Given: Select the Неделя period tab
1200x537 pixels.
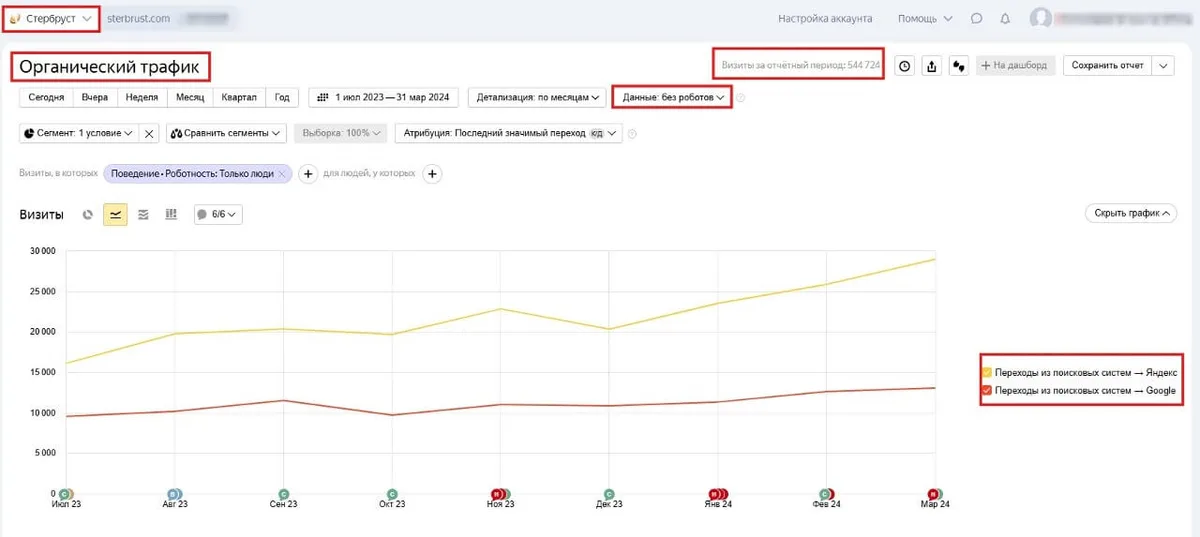Looking at the screenshot, I should pyautogui.click(x=141, y=97).
